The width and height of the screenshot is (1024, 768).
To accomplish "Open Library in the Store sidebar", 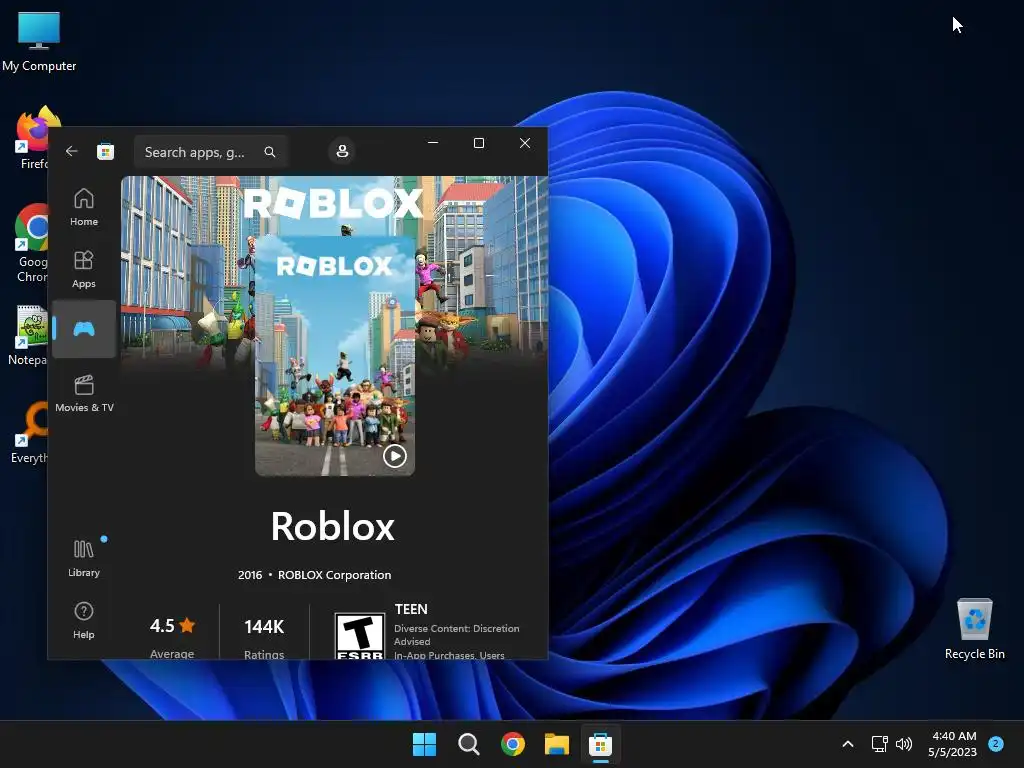I will click(x=84, y=558).
